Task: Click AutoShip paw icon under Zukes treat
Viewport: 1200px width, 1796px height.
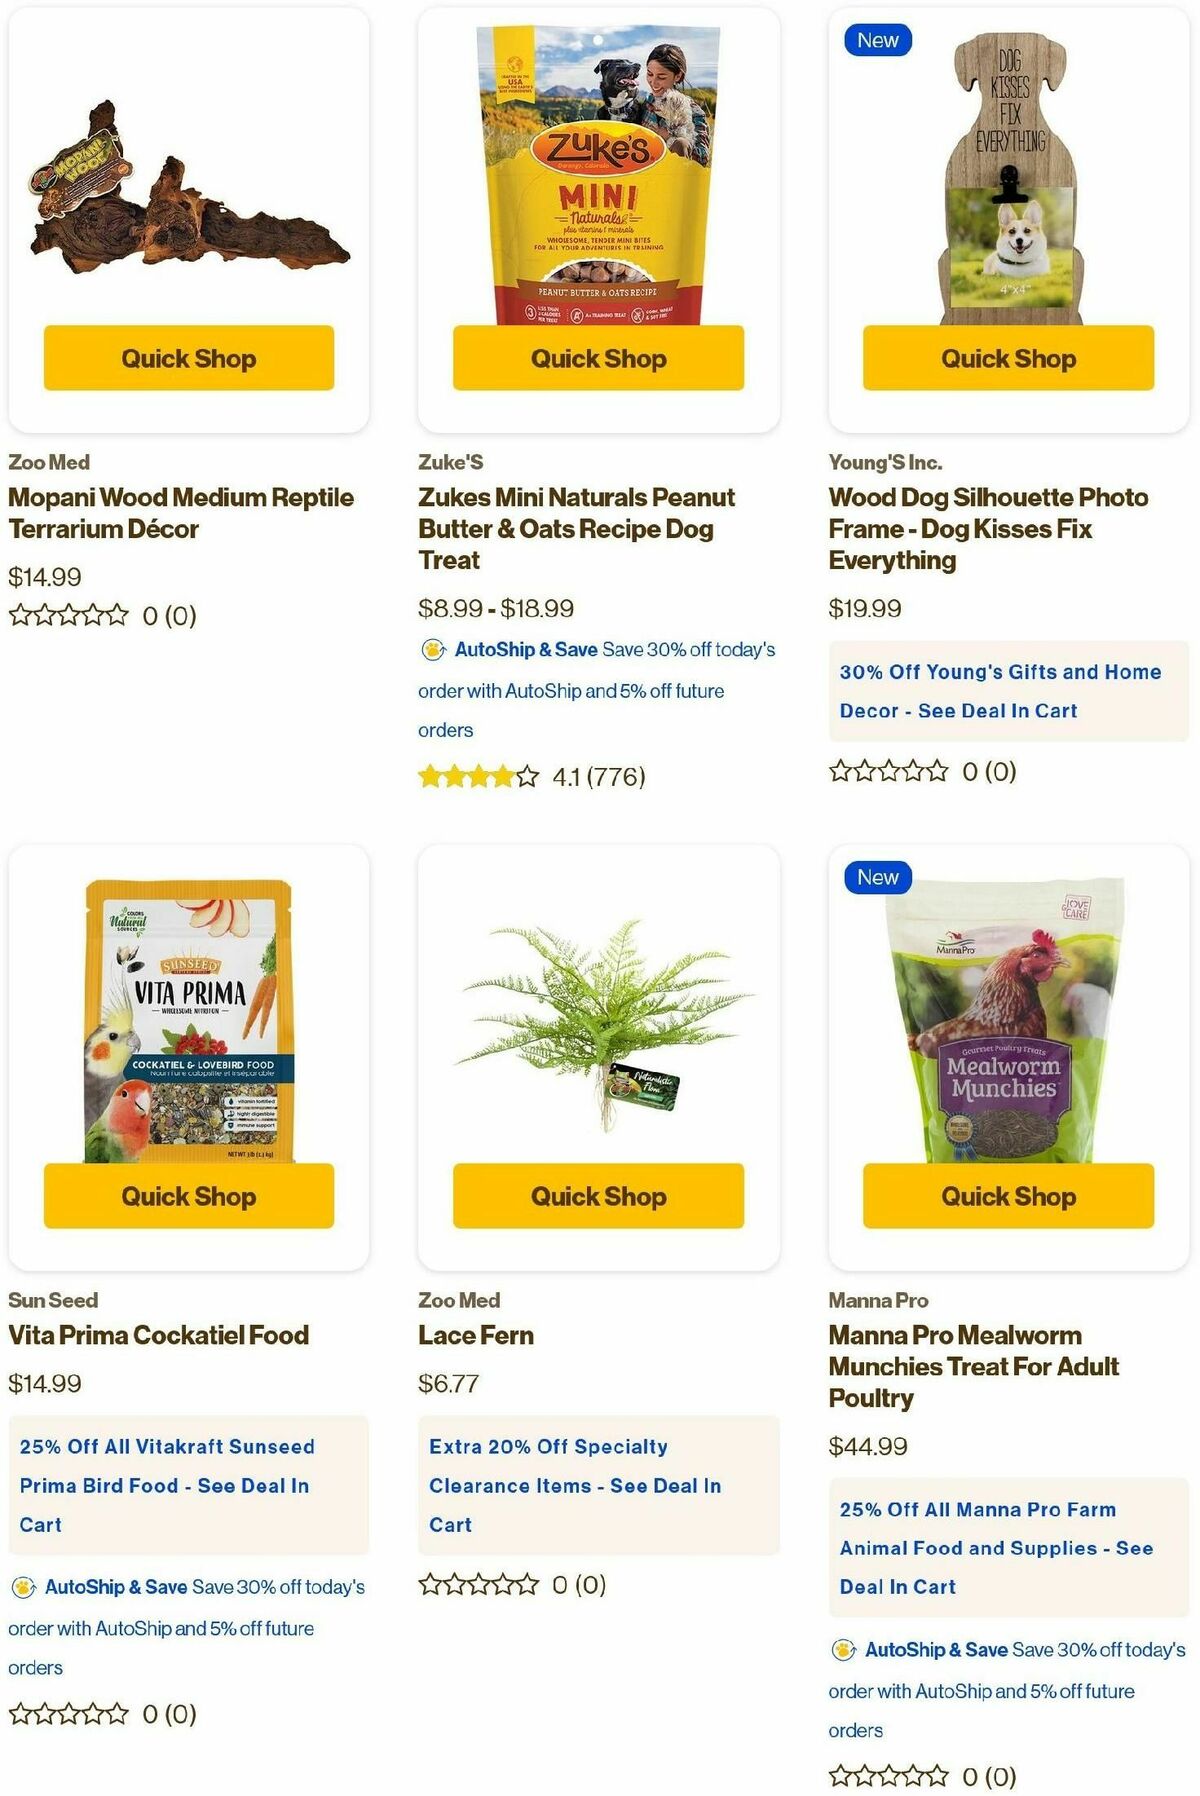Action: tap(433, 650)
